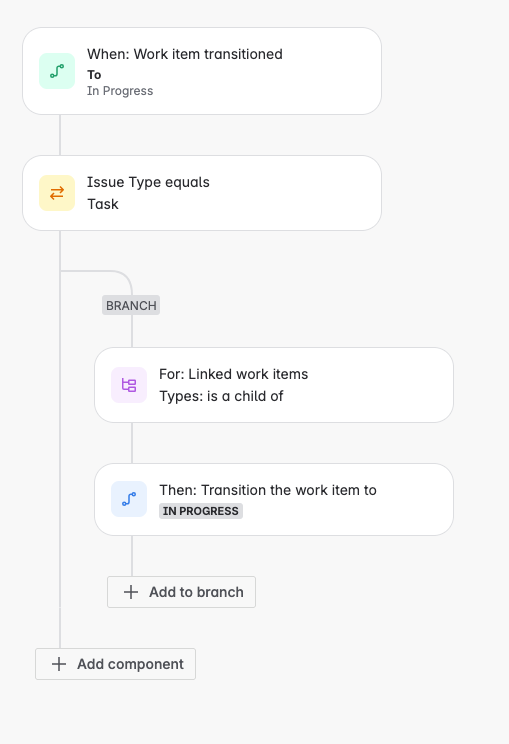Click the 'Add to branch' button
This screenshot has width=509, height=744.
coord(182,592)
